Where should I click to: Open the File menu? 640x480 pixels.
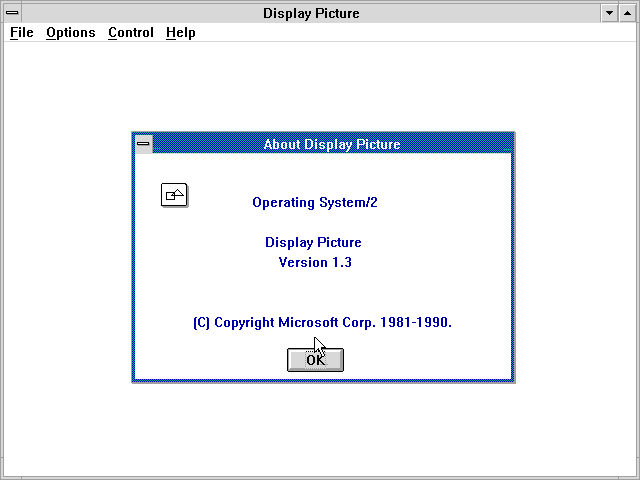pyautogui.click(x=22, y=33)
